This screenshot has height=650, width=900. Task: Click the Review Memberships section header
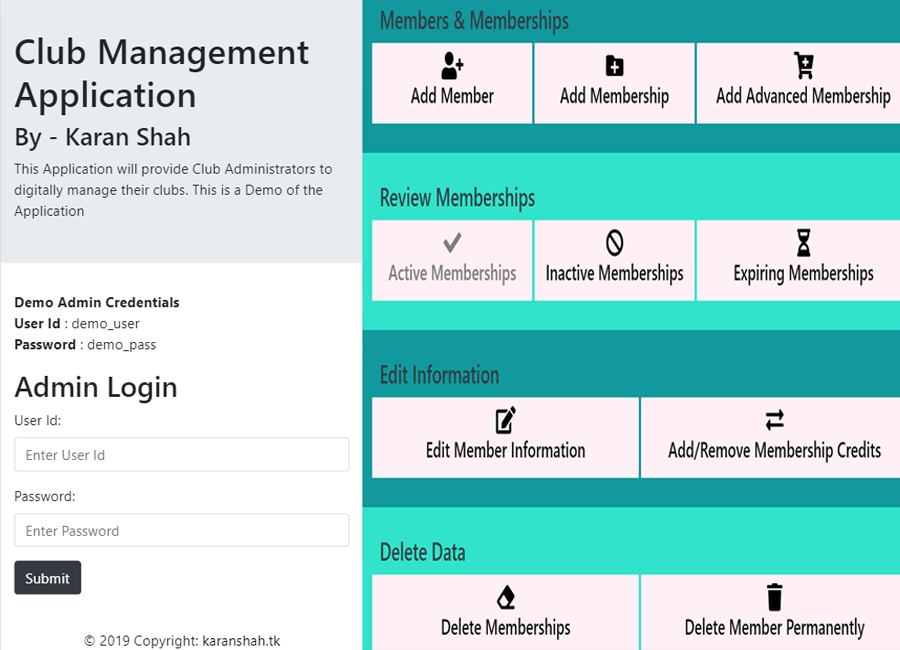pos(456,198)
